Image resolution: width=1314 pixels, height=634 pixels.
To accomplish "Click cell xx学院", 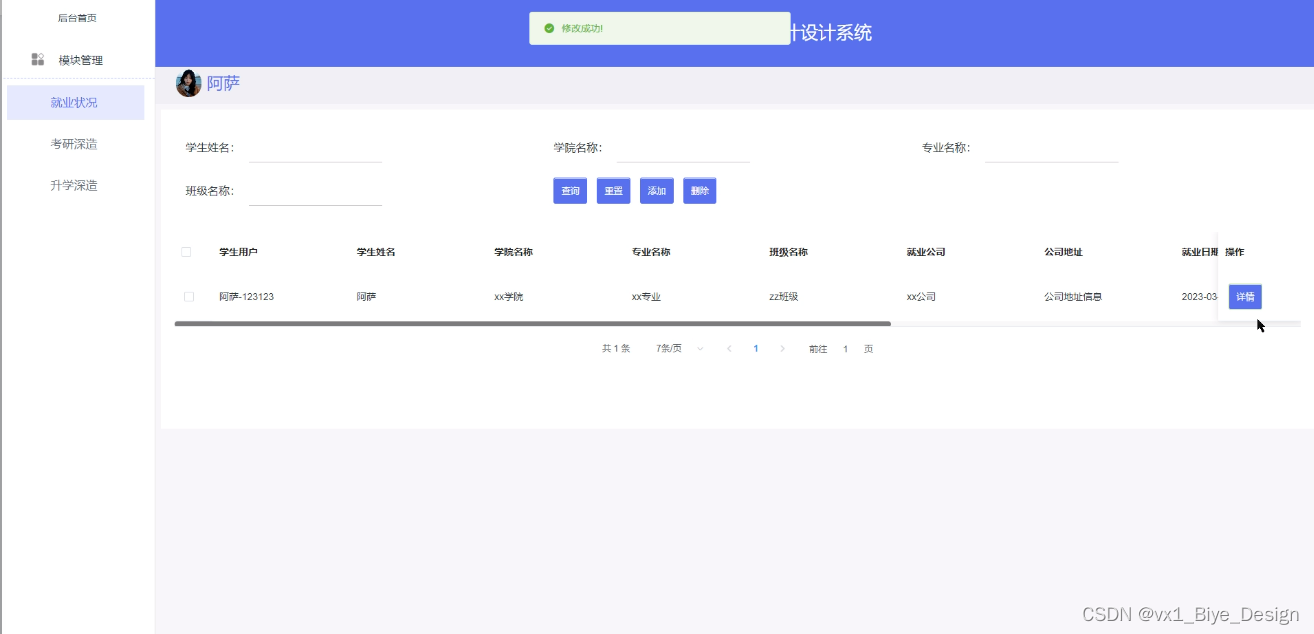I will click(509, 297).
